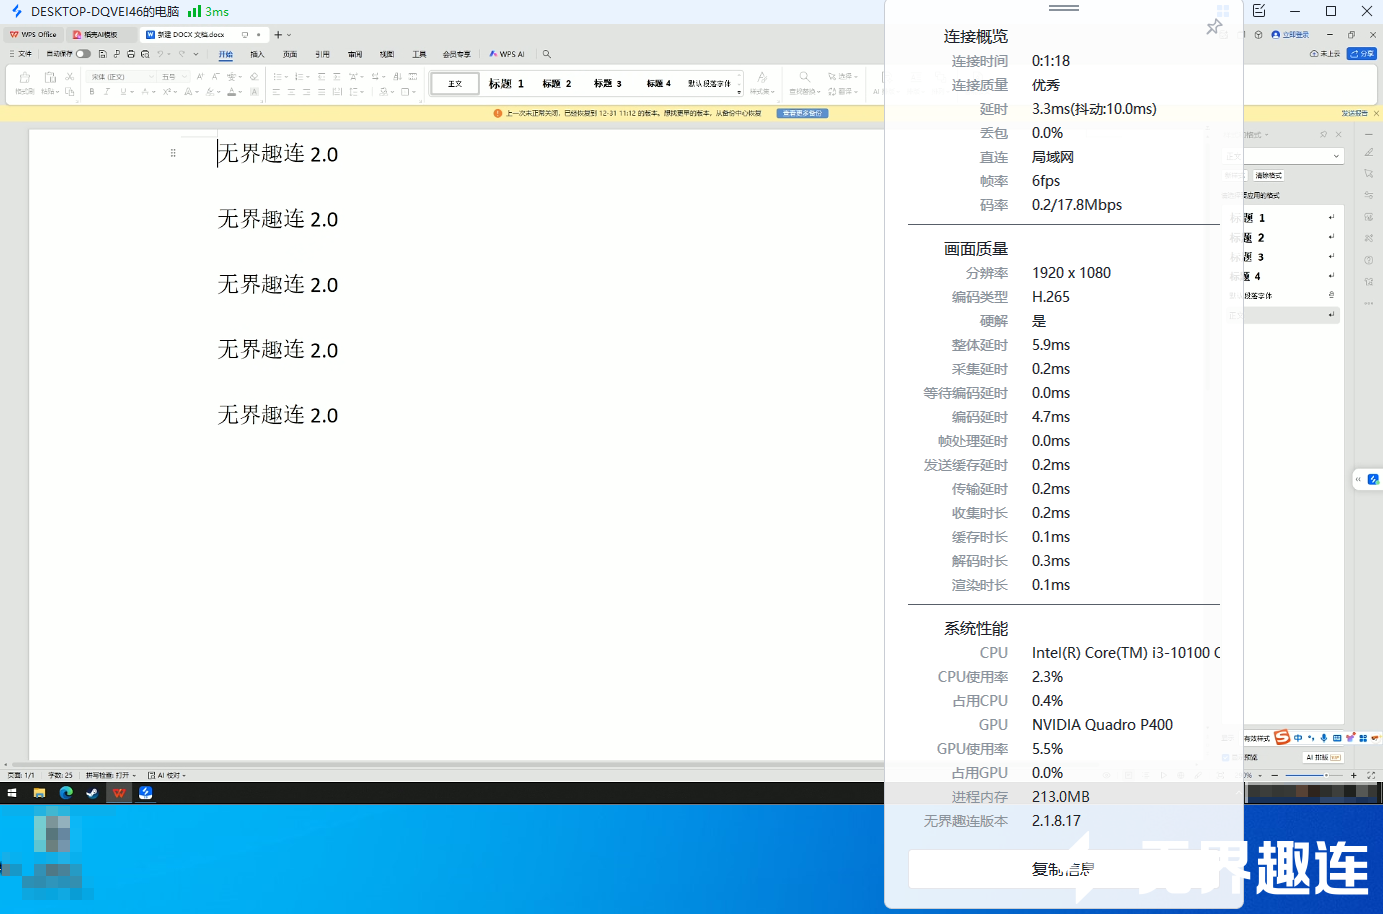Open the WPS AI tab

pos(507,55)
